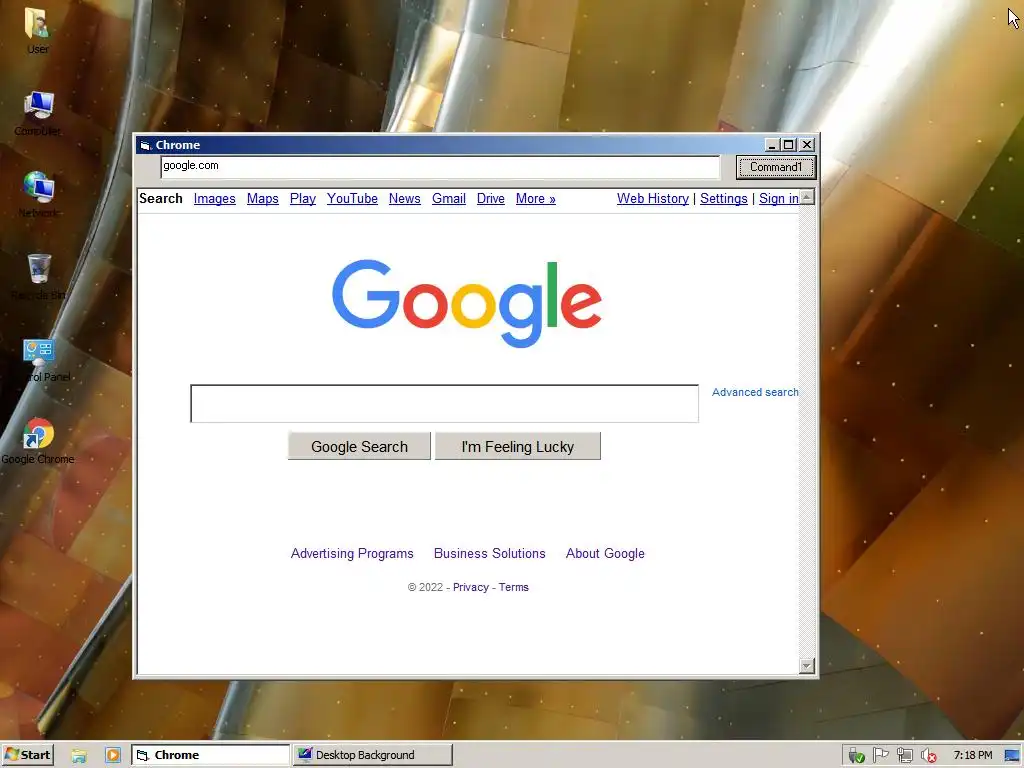Image resolution: width=1024 pixels, height=768 pixels.
Task: Switch to the Chrome taskbar button
Action: tap(210, 755)
